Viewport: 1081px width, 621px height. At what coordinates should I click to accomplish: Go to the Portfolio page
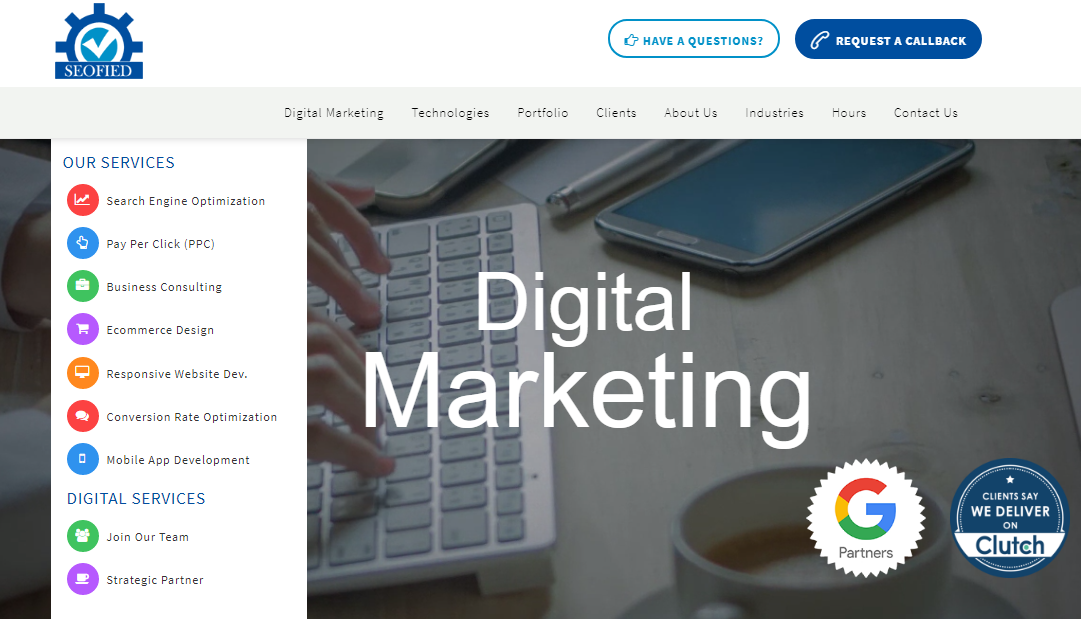click(x=543, y=112)
